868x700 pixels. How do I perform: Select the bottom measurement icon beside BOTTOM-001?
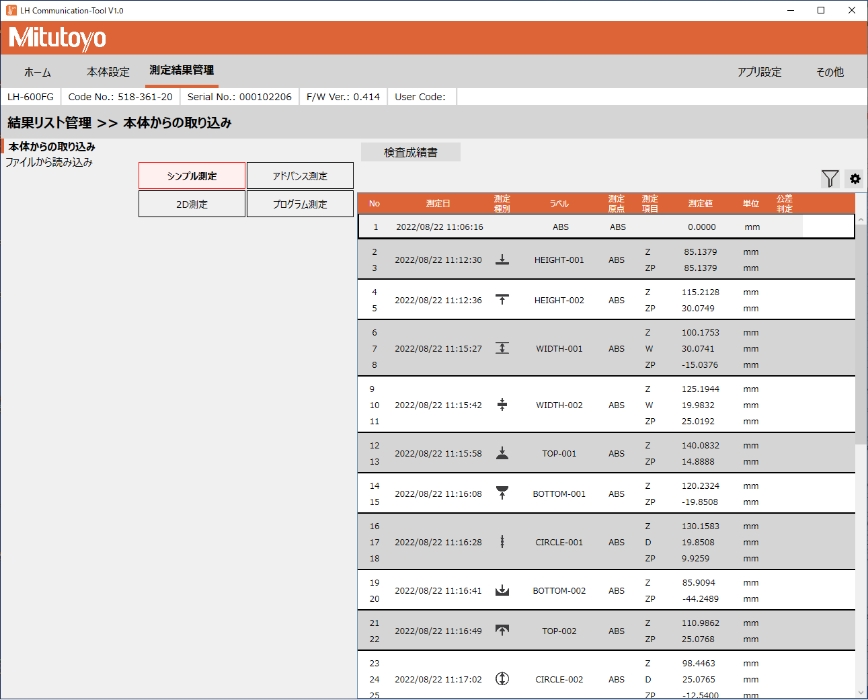point(502,493)
